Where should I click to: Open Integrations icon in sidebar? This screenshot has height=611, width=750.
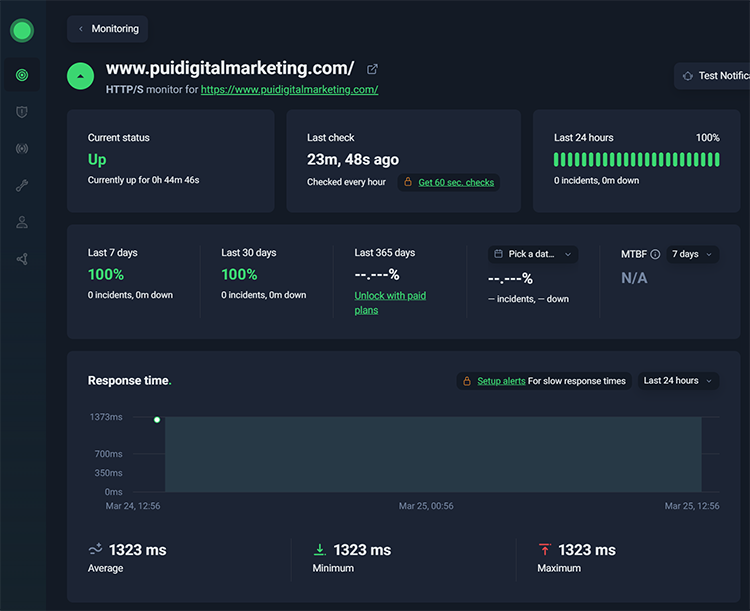click(22, 259)
